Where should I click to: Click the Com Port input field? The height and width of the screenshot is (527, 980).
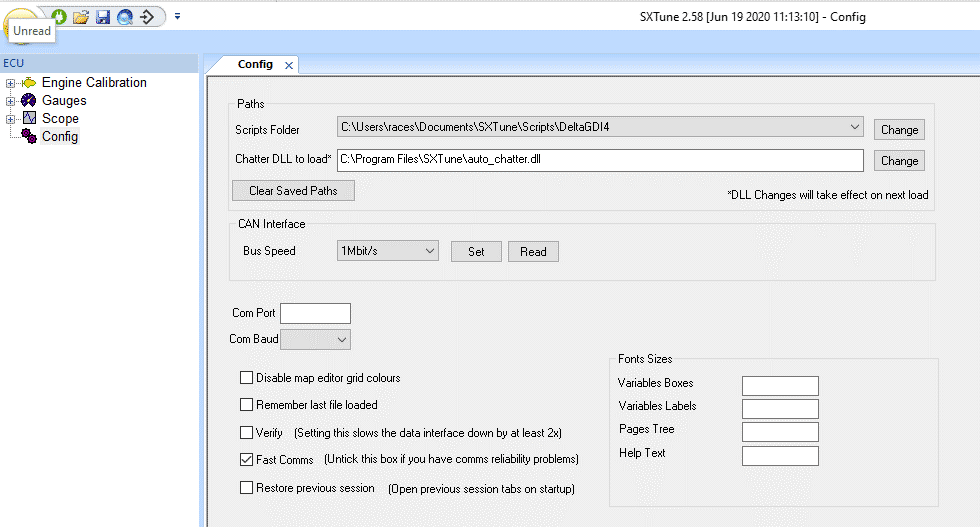point(316,313)
